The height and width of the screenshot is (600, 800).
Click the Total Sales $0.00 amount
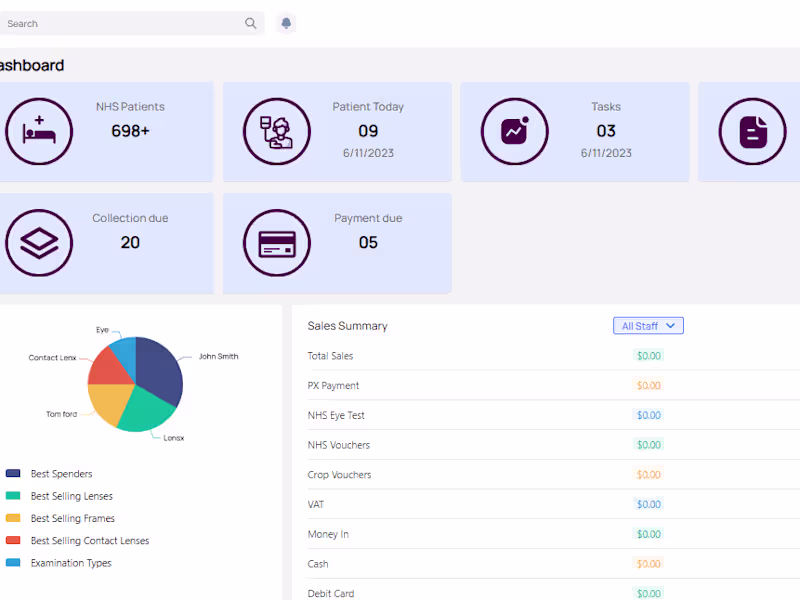[x=647, y=355]
